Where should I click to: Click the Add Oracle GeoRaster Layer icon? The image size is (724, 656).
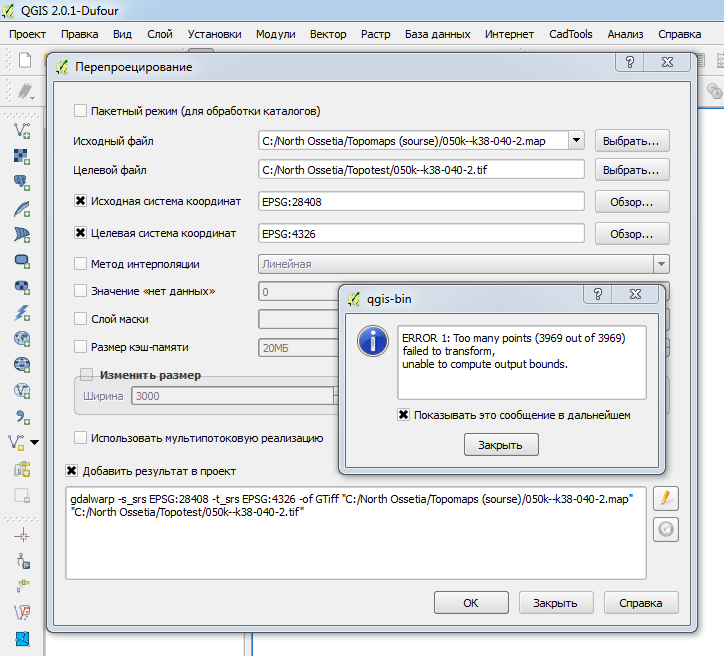pos(22,287)
